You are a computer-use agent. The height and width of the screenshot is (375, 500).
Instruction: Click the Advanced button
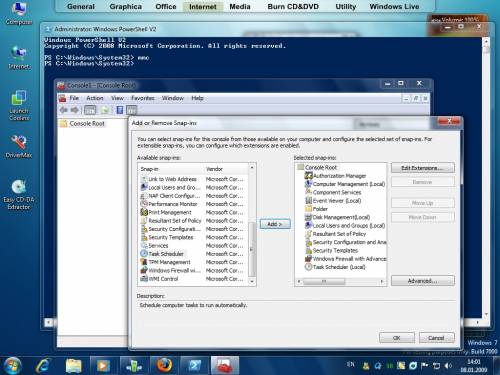coord(422,281)
